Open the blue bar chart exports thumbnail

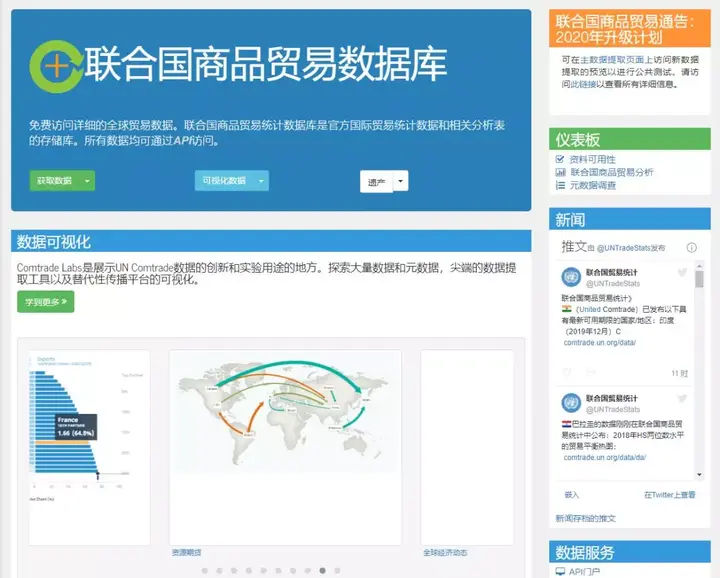pos(90,448)
